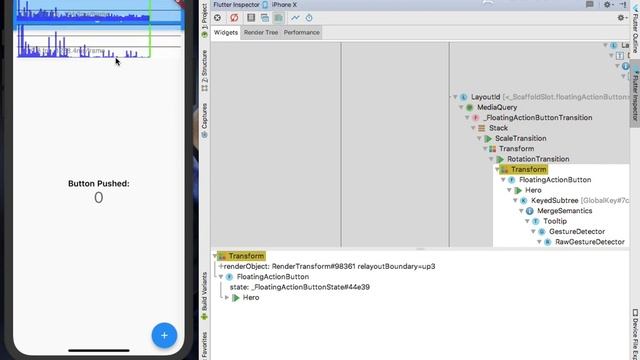Click the MediaQuery green icon

coord(470,107)
